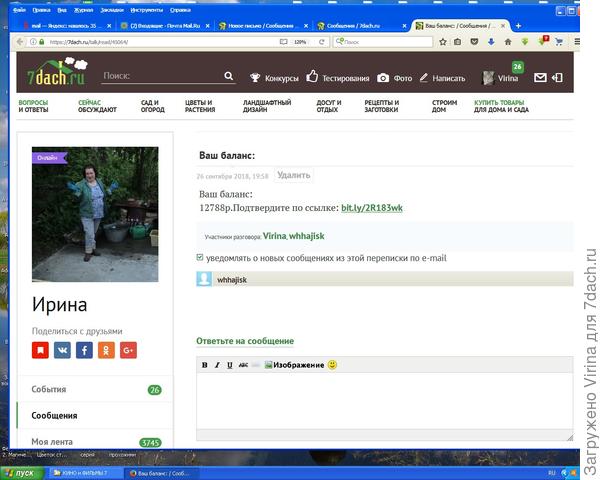Click the browser reload icon
This screenshot has width=600, height=480.
point(322,42)
